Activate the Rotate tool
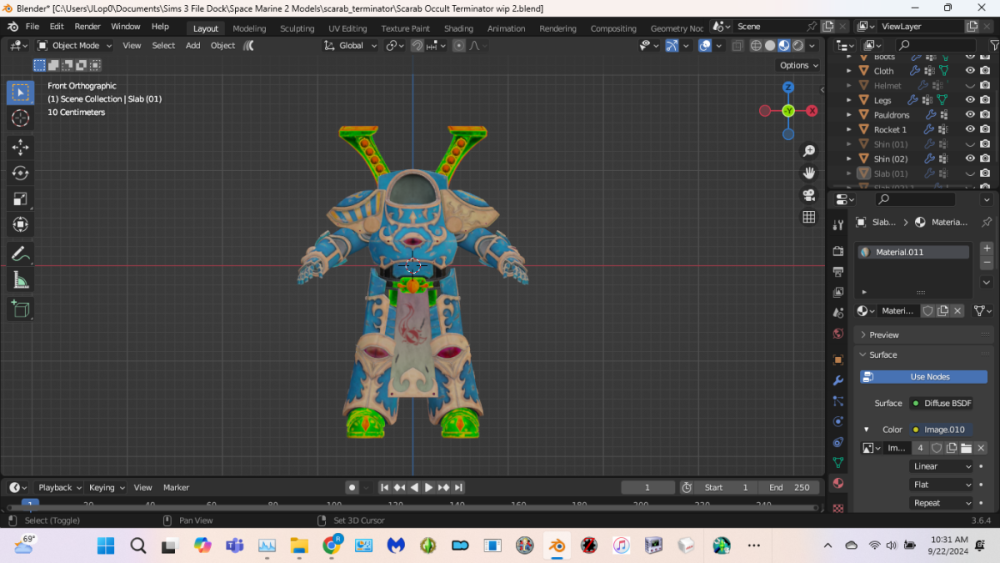 click(x=20, y=173)
